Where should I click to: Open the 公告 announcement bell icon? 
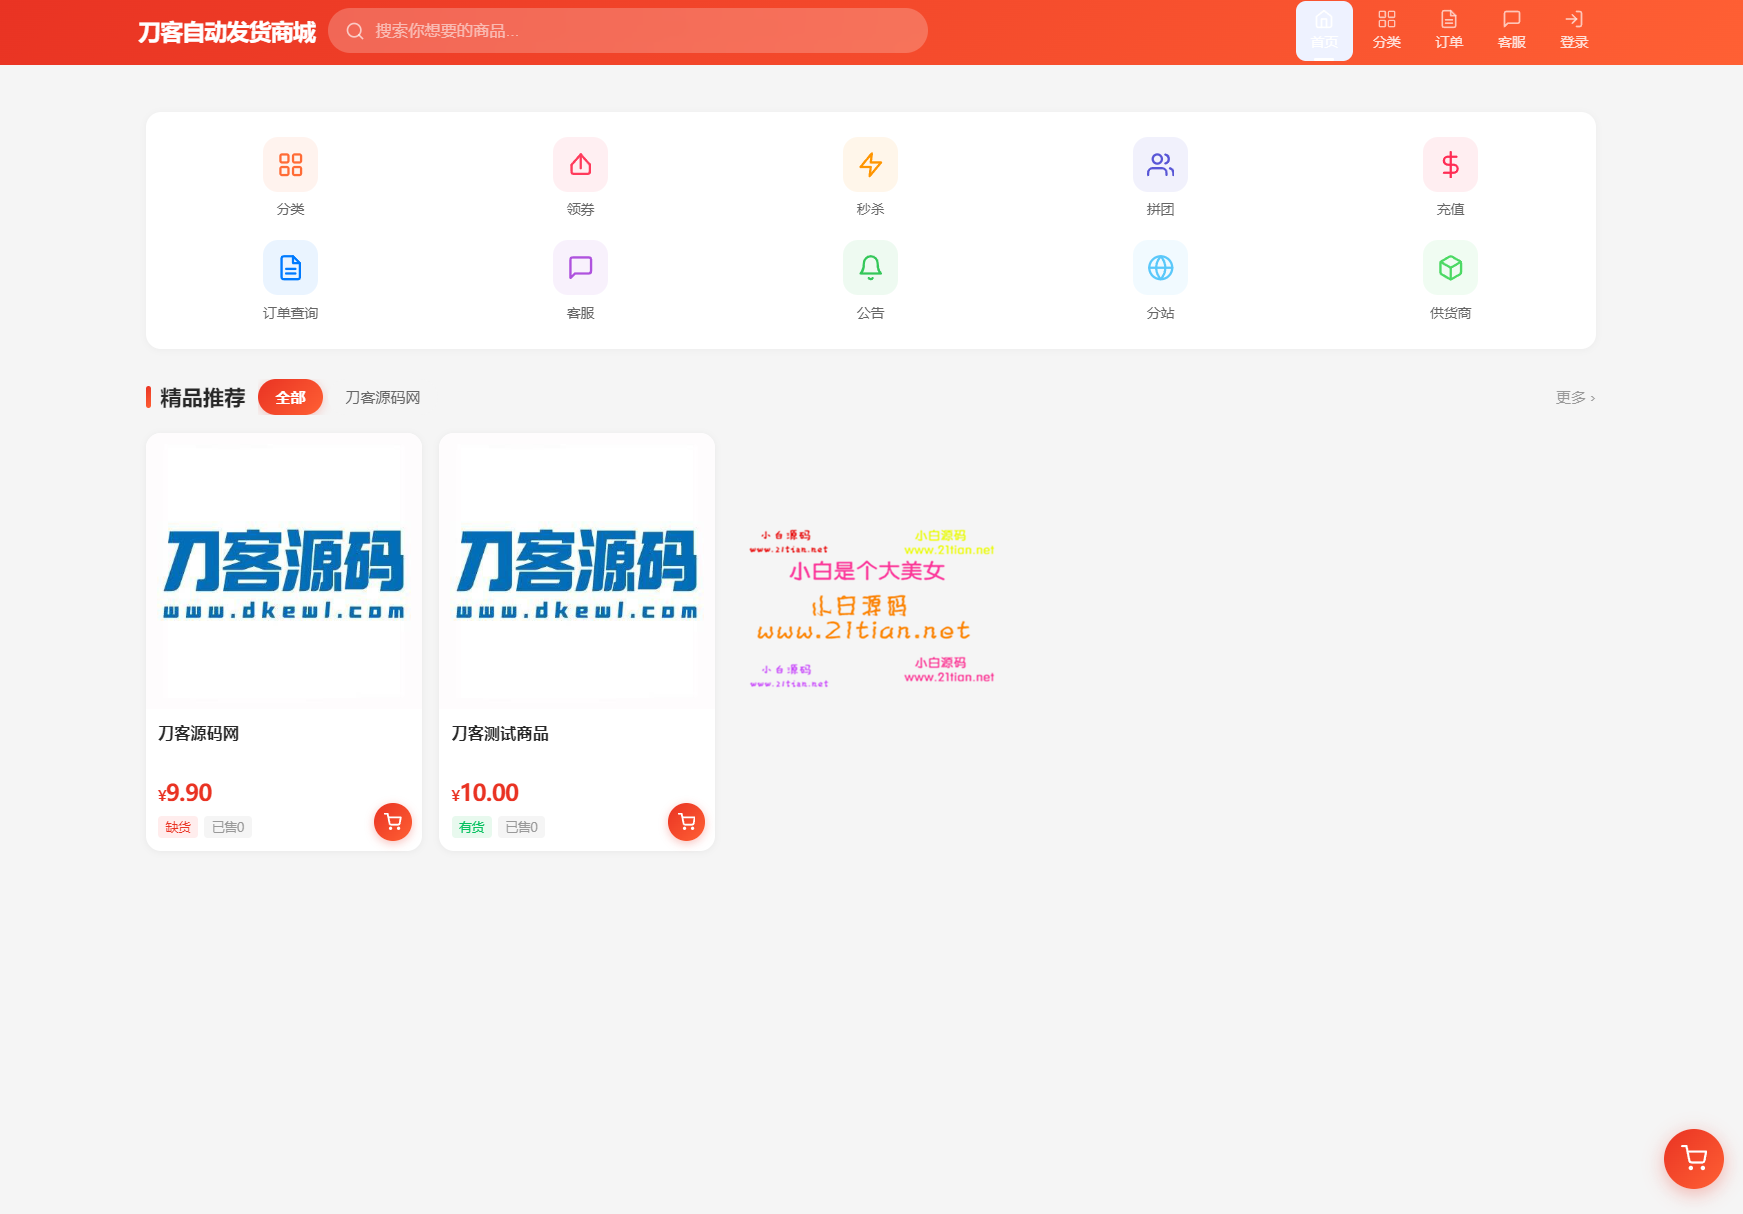point(870,268)
